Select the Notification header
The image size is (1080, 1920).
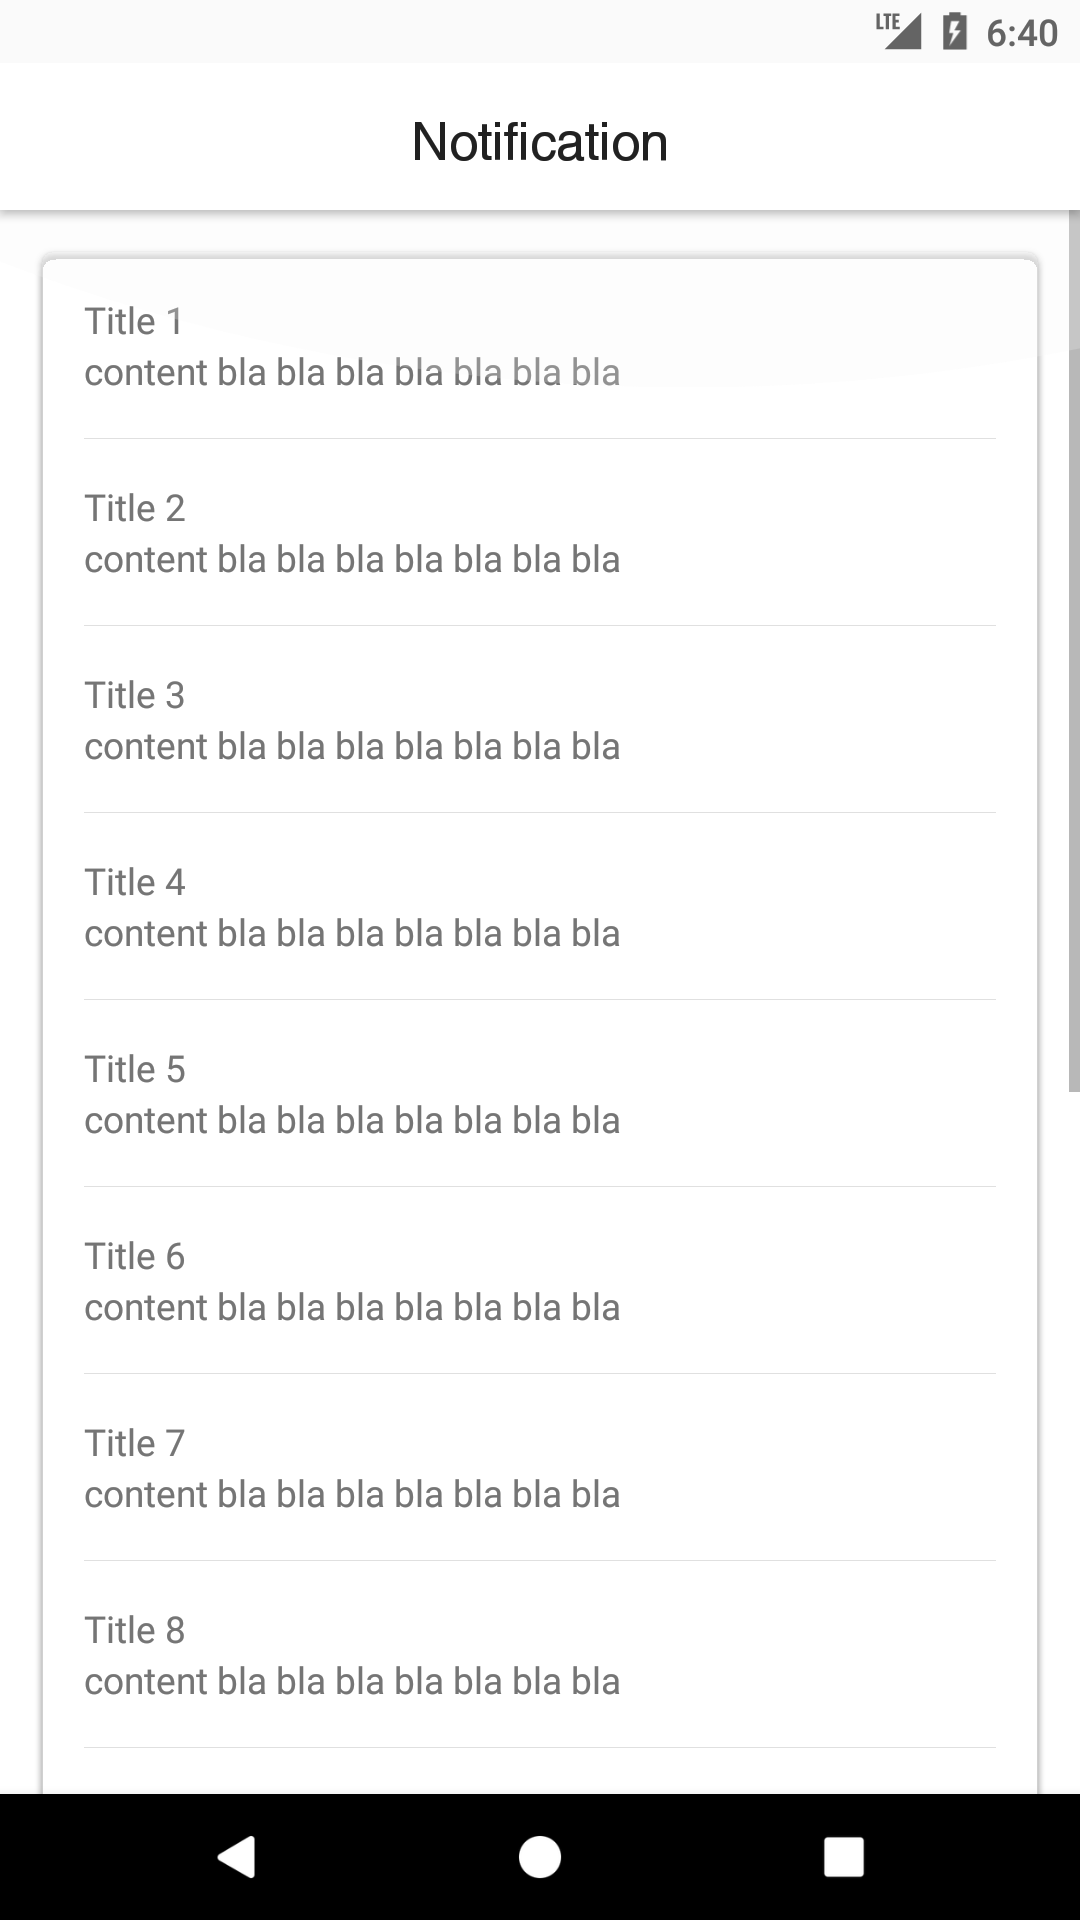[540, 140]
